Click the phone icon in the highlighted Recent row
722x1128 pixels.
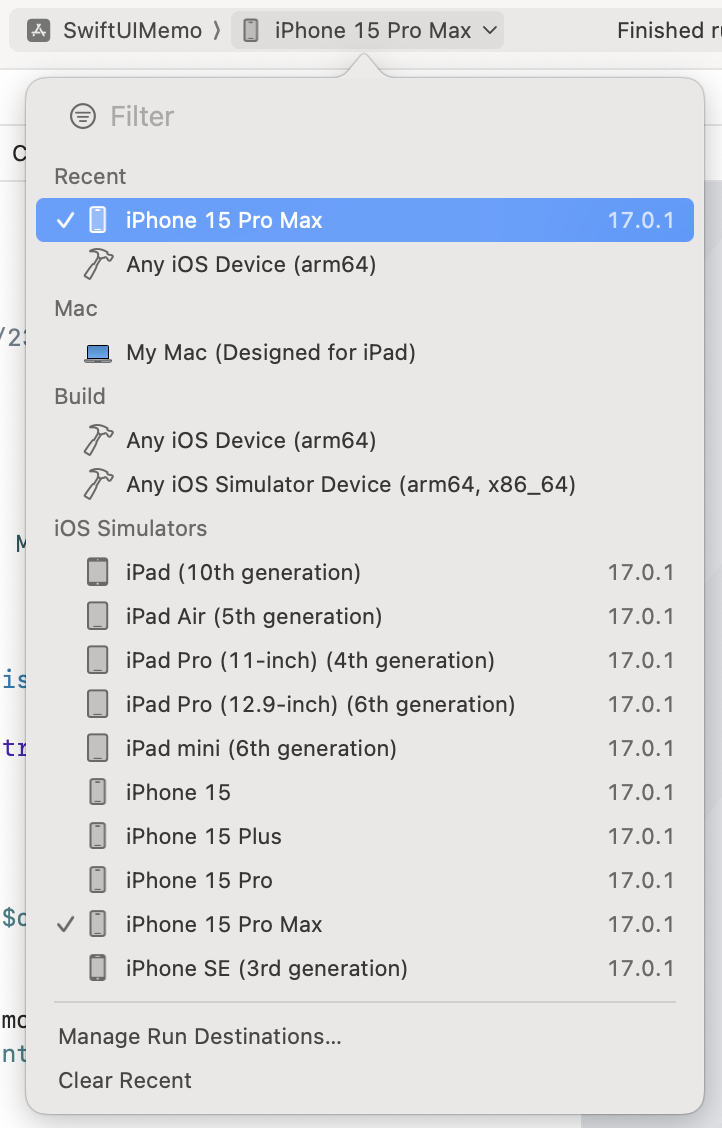click(x=98, y=220)
